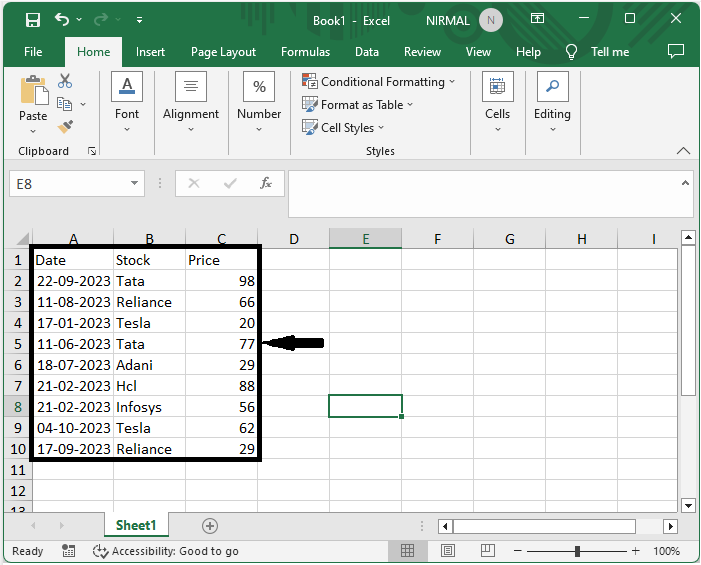
Task: Activate the Format Painter brush
Action: (x=65, y=127)
